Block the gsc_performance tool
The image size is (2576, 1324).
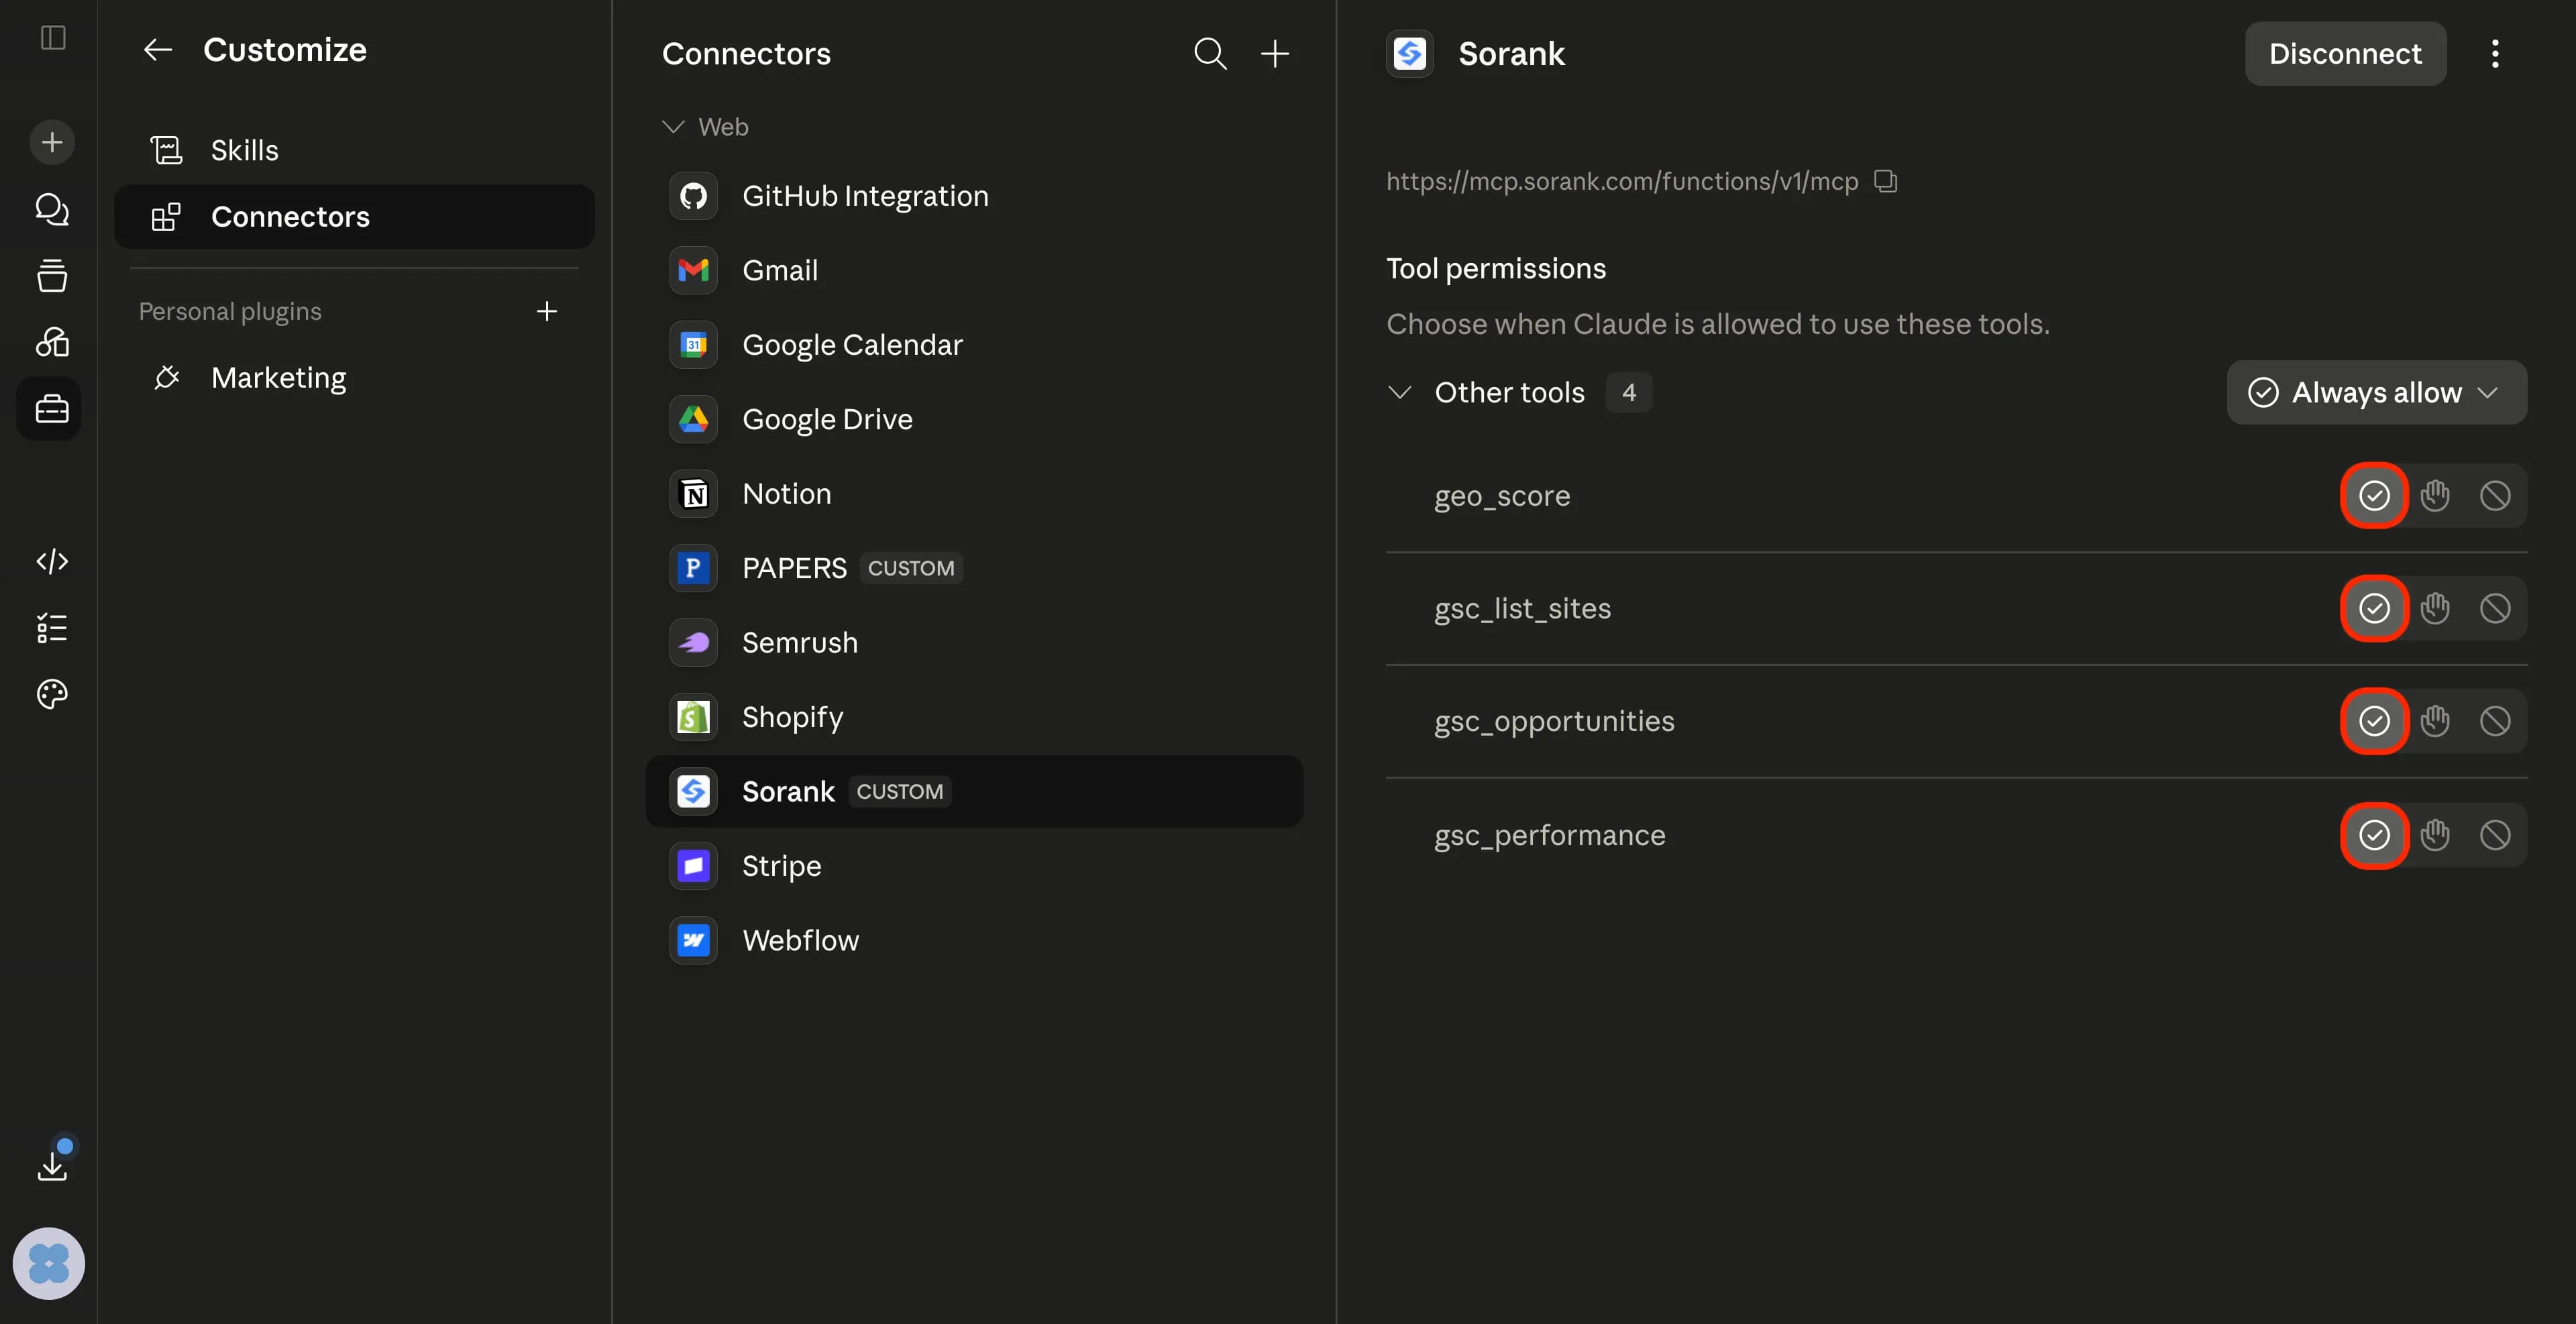point(2495,836)
